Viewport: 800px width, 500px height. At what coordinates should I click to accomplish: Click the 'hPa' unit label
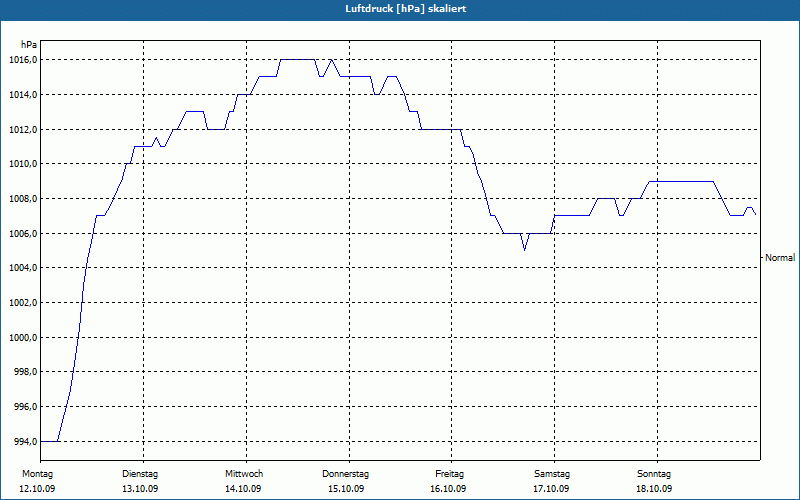click(x=29, y=44)
